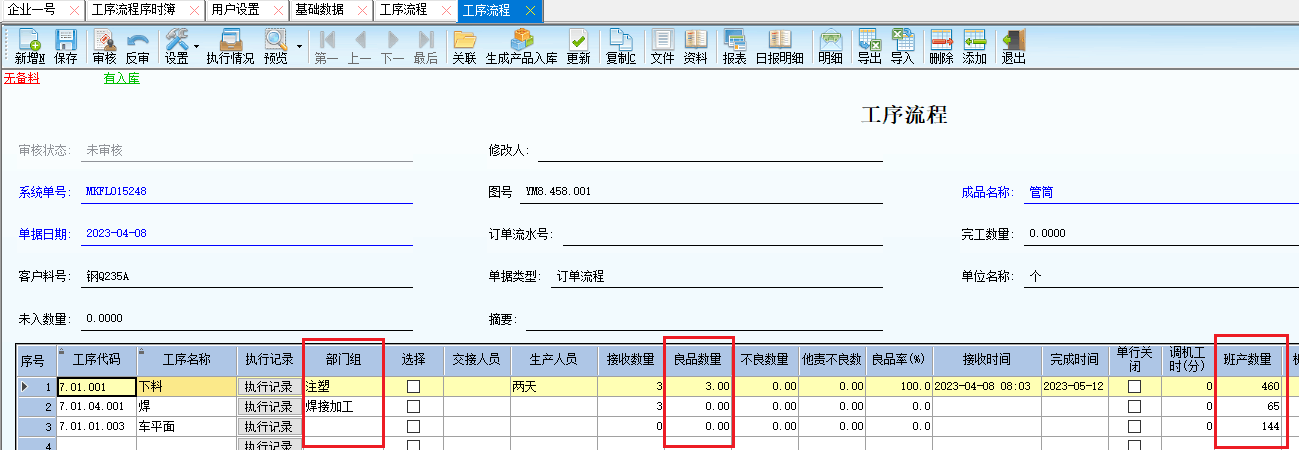Click 执行记录 button in the 下料 row
The image size is (1299, 450).
268,386
